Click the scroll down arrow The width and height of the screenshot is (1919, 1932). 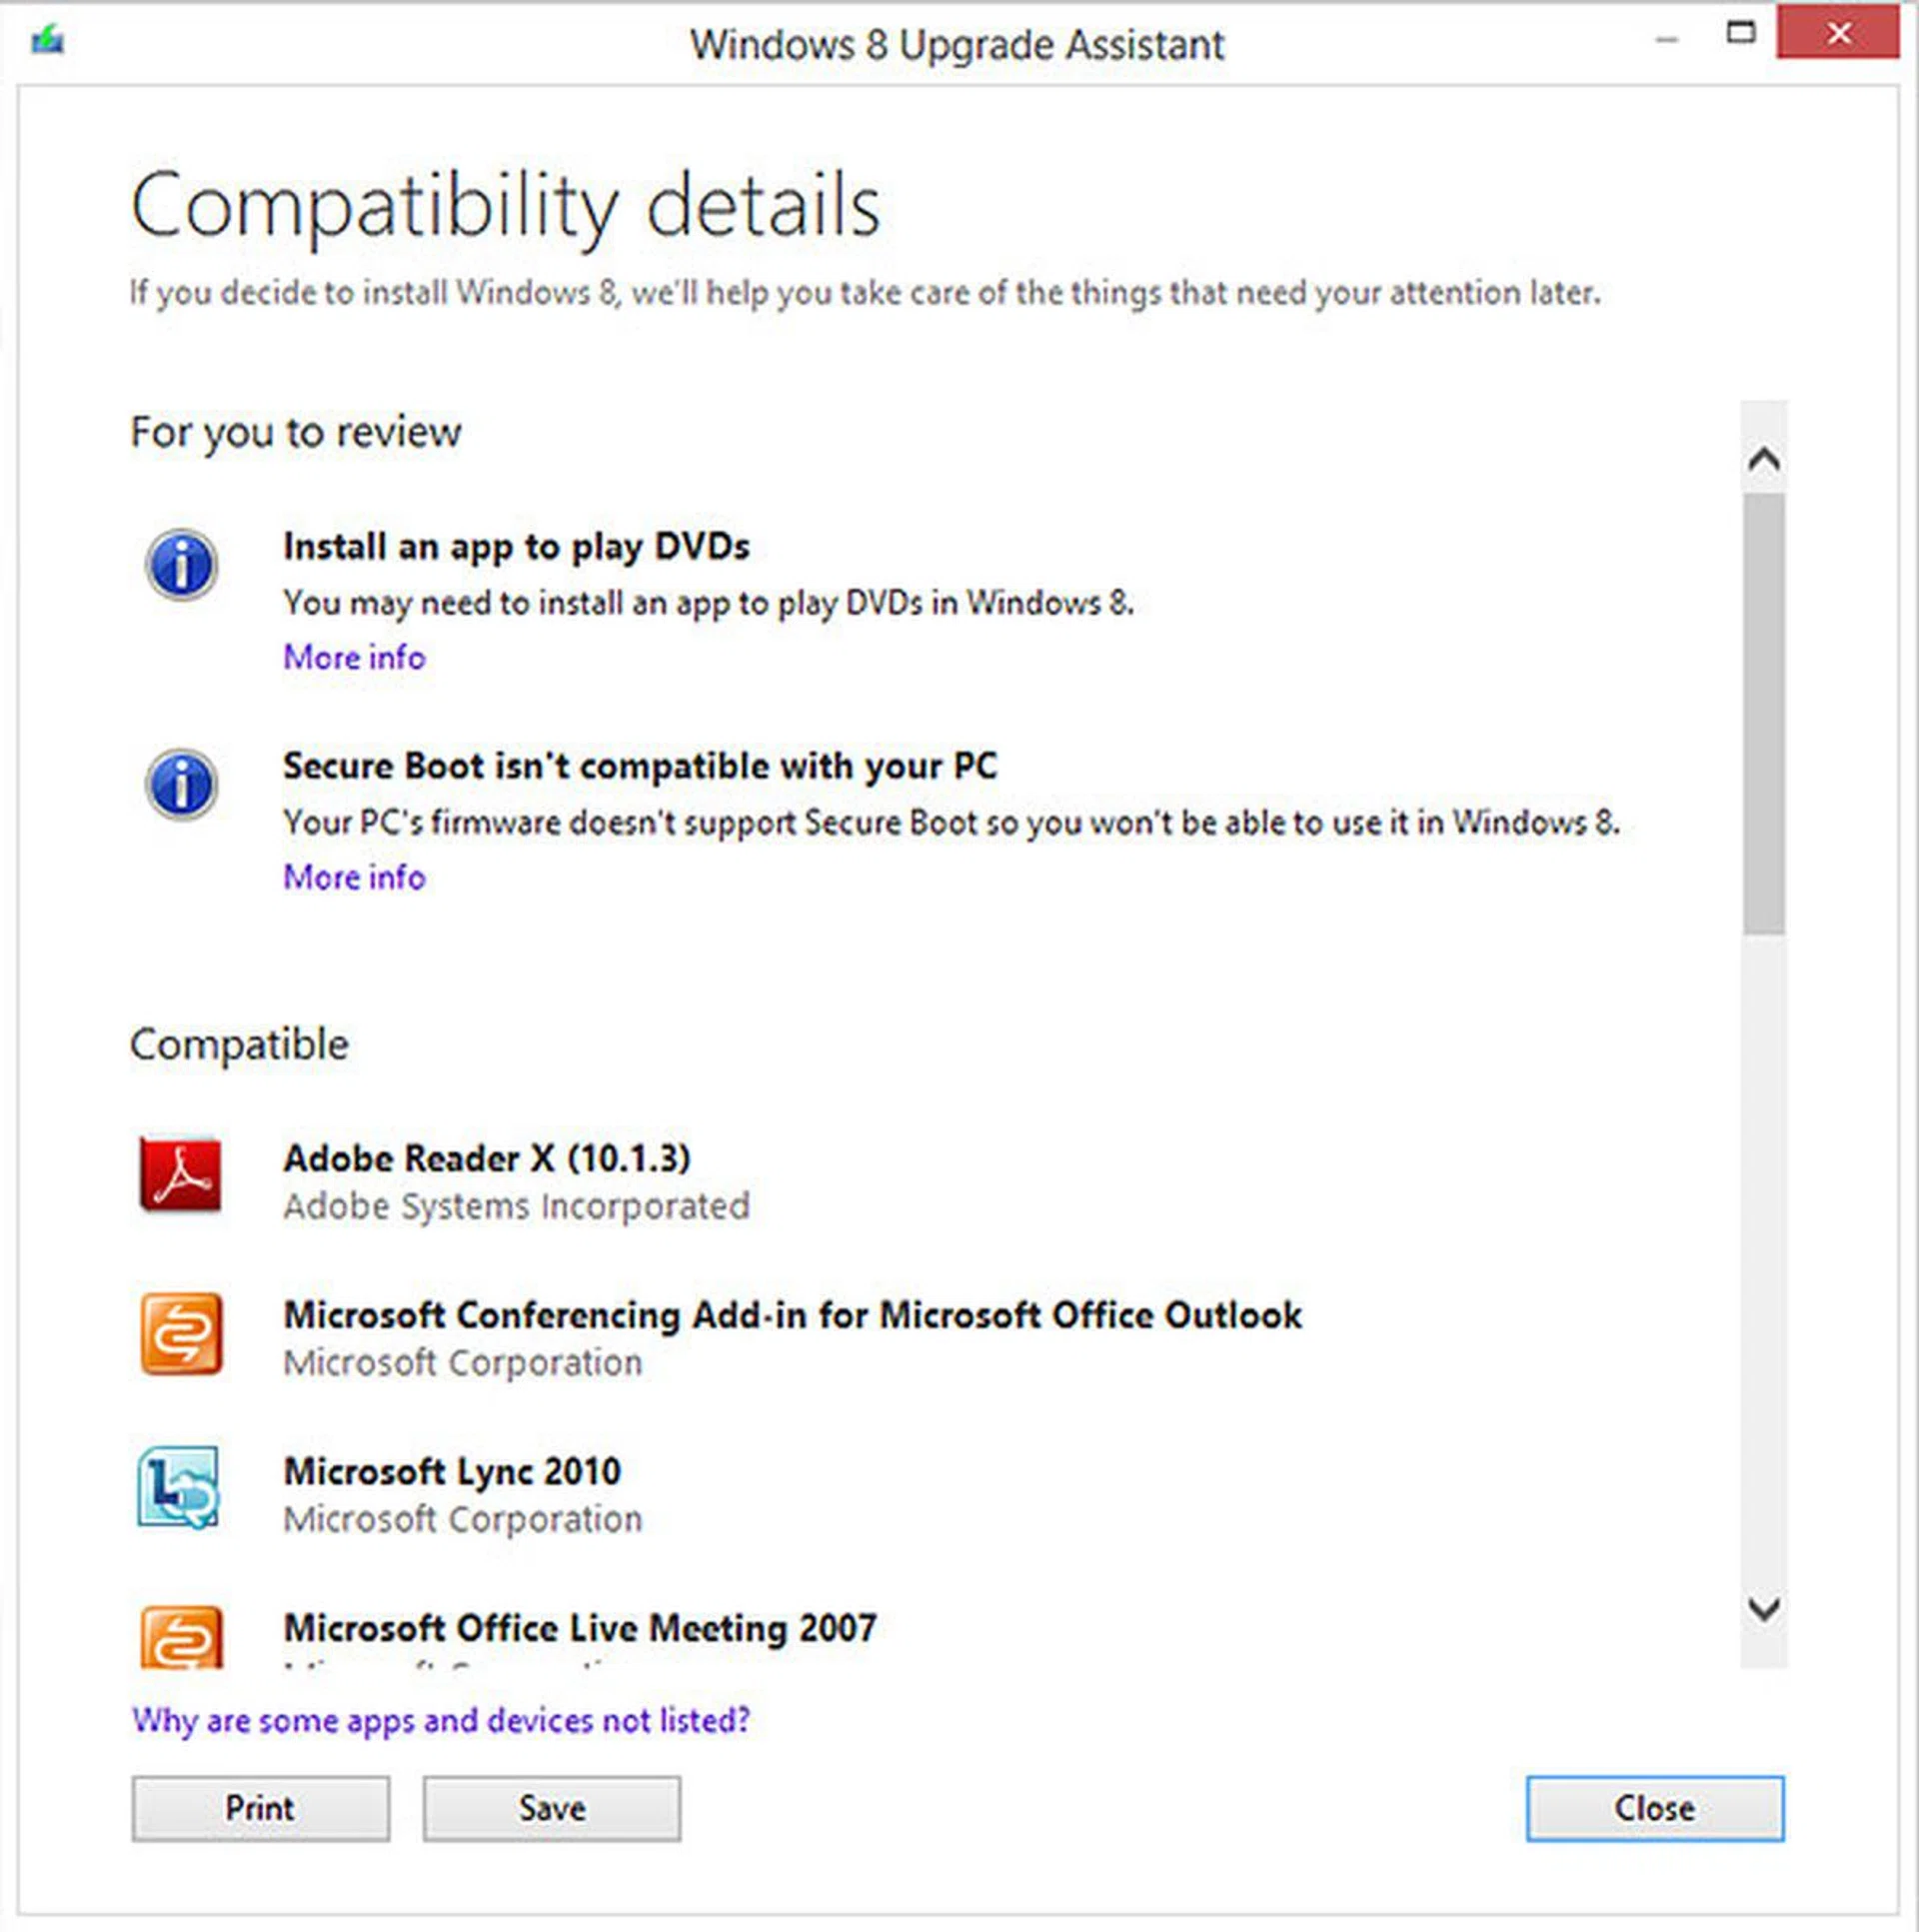click(x=1763, y=1609)
